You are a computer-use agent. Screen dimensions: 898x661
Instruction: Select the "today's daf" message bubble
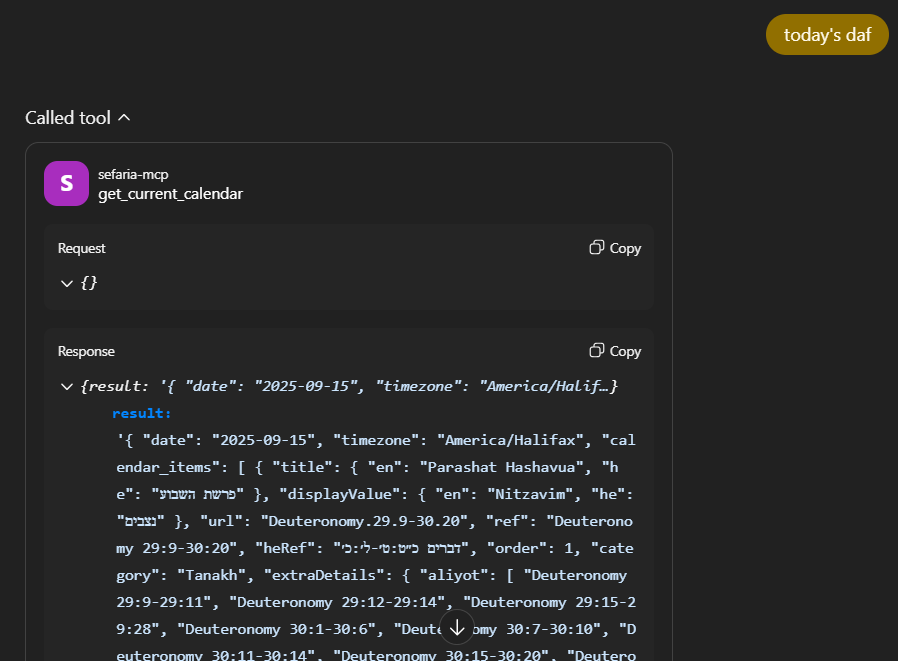[827, 35]
